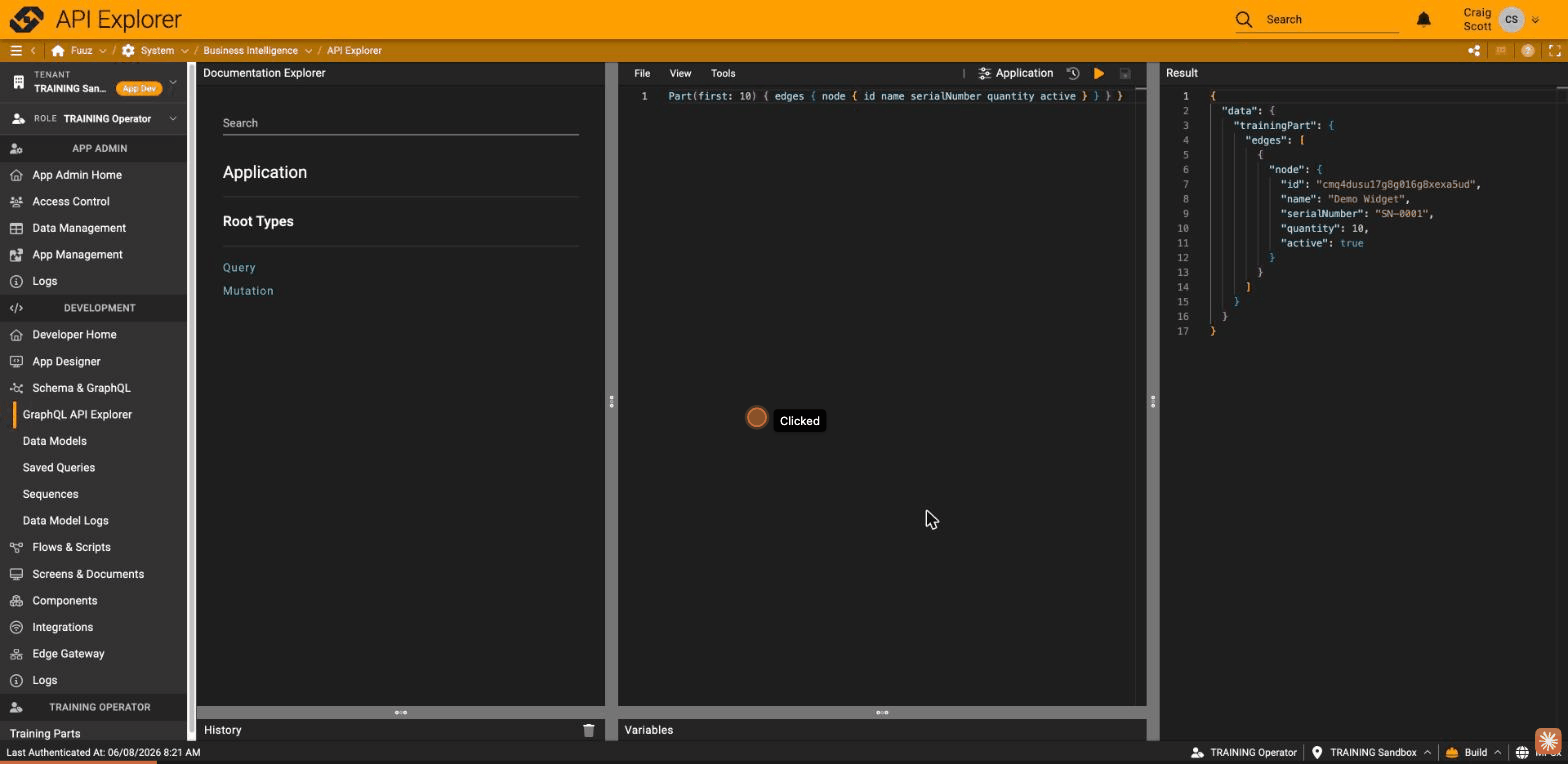Viewport: 1568px width, 764px height.
Task: Focus the top bar Search field
Action: pyautogui.click(x=1331, y=19)
